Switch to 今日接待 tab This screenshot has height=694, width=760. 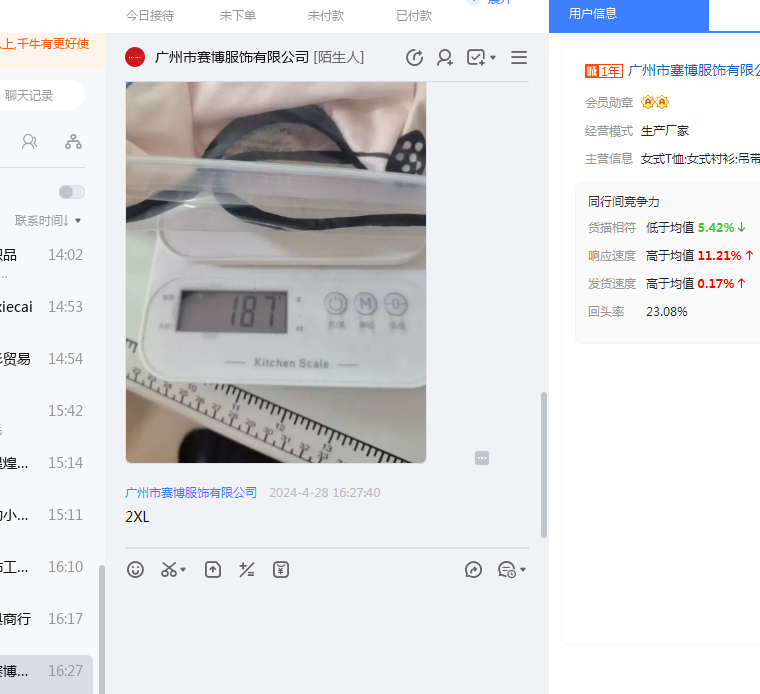click(150, 16)
